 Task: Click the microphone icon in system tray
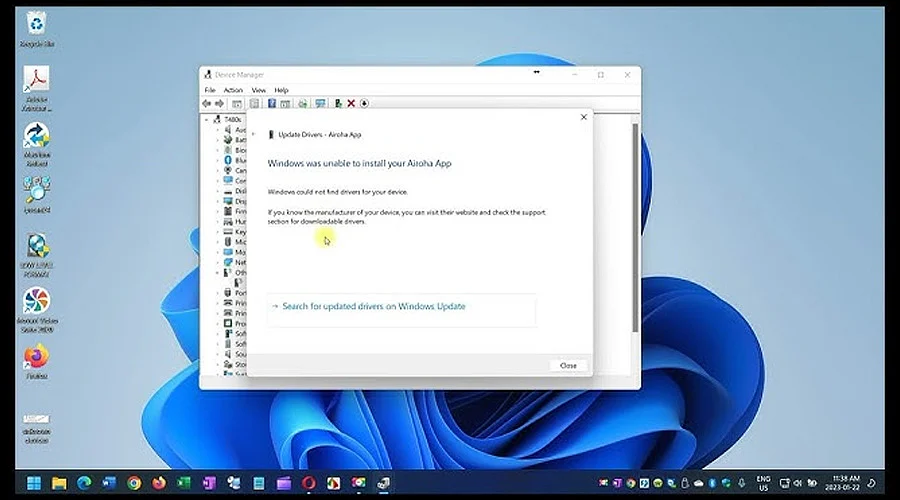742,483
